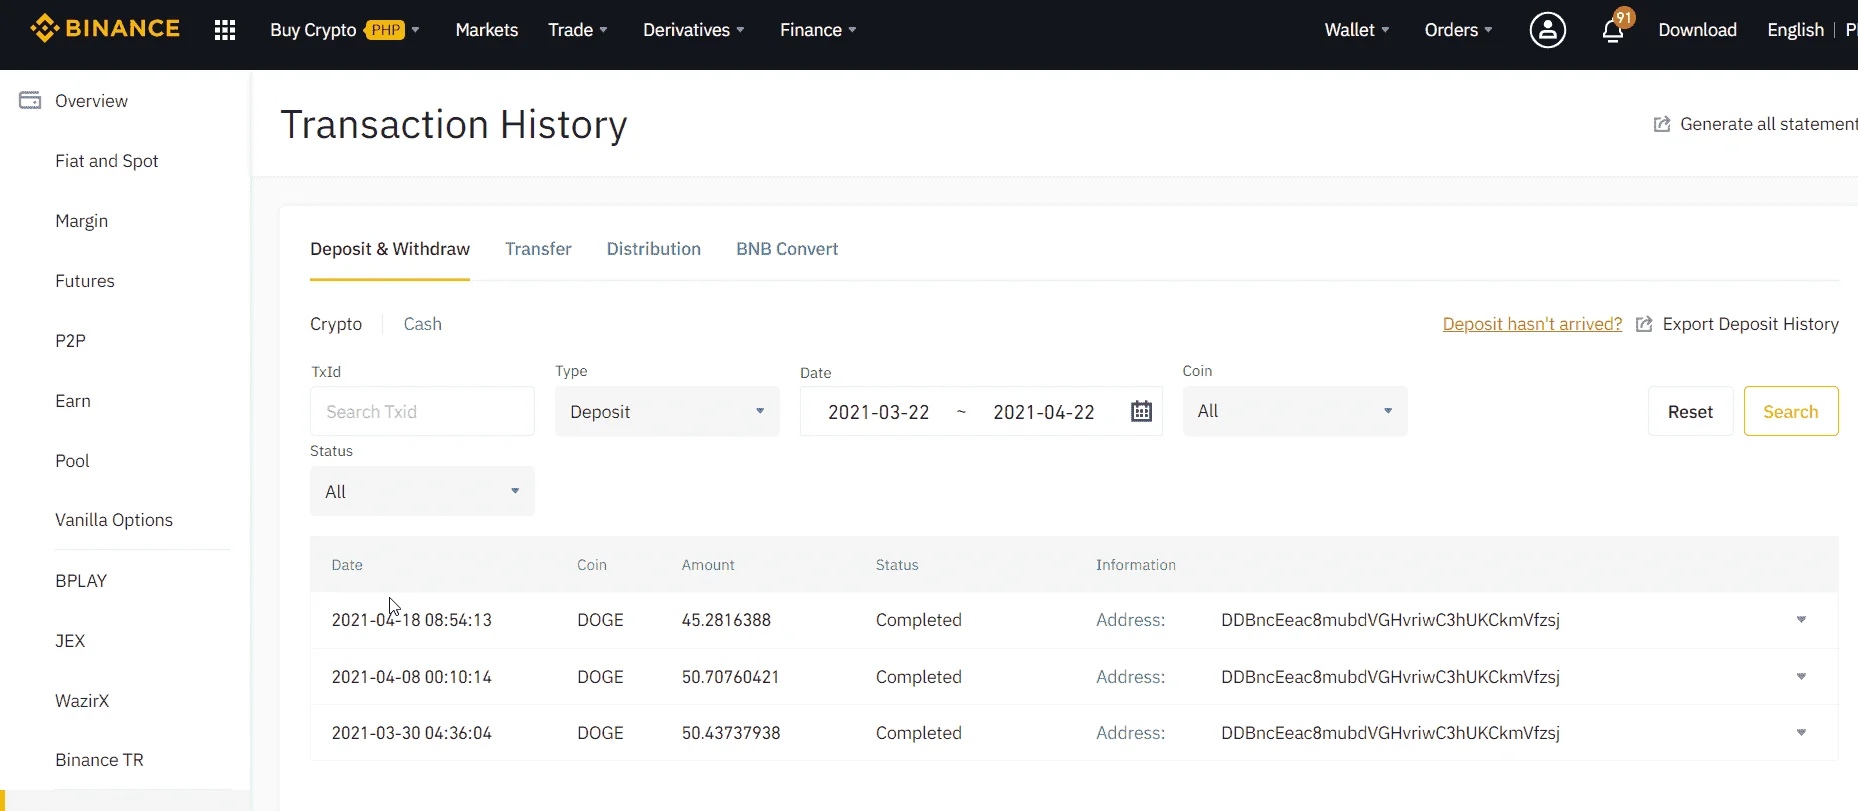Image resolution: width=1858 pixels, height=811 pixels.
Task: Open Margin wallet in sidebar
Action: click(x=82, y=221)
